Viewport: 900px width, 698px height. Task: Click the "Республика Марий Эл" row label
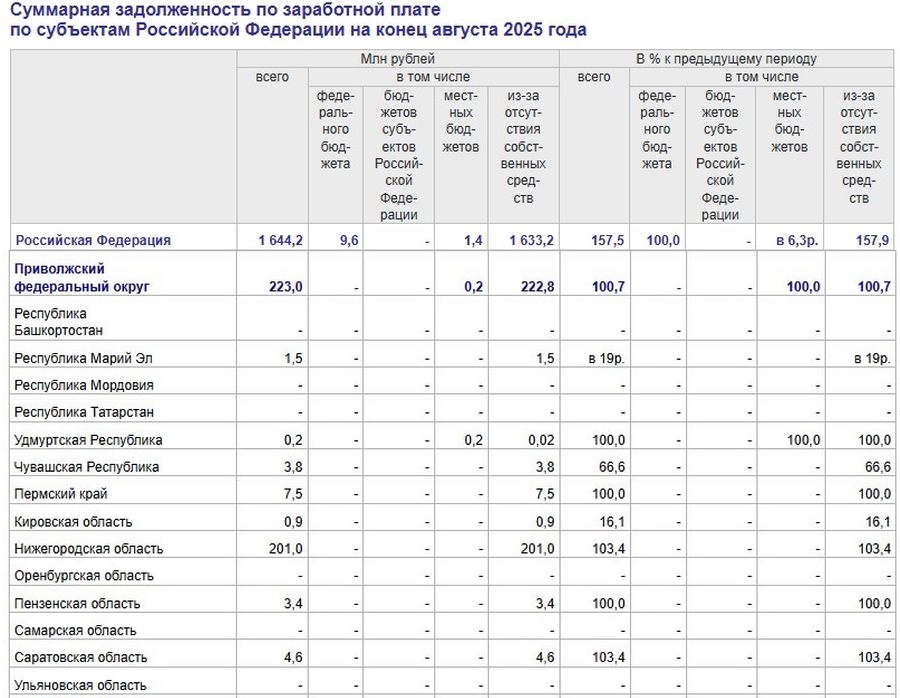coord(84,358)
